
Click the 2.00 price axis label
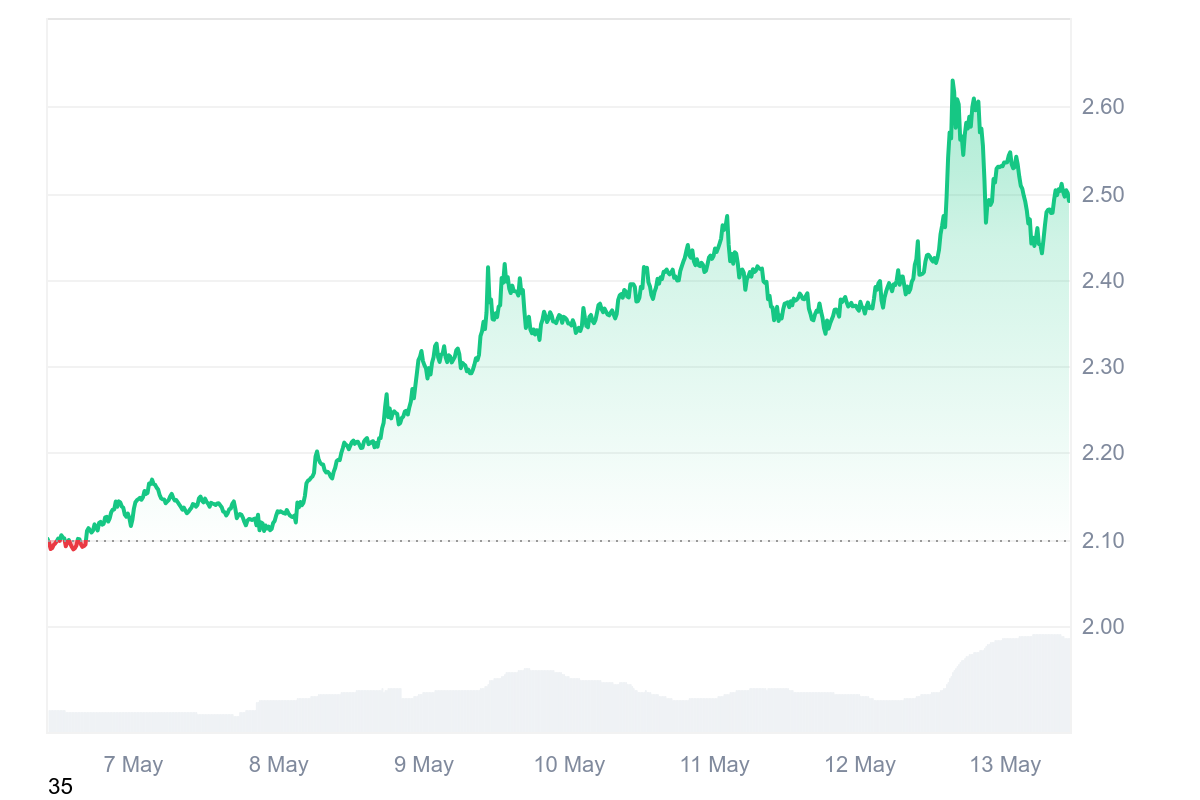pyautogui.click(x=1104, y=627)
